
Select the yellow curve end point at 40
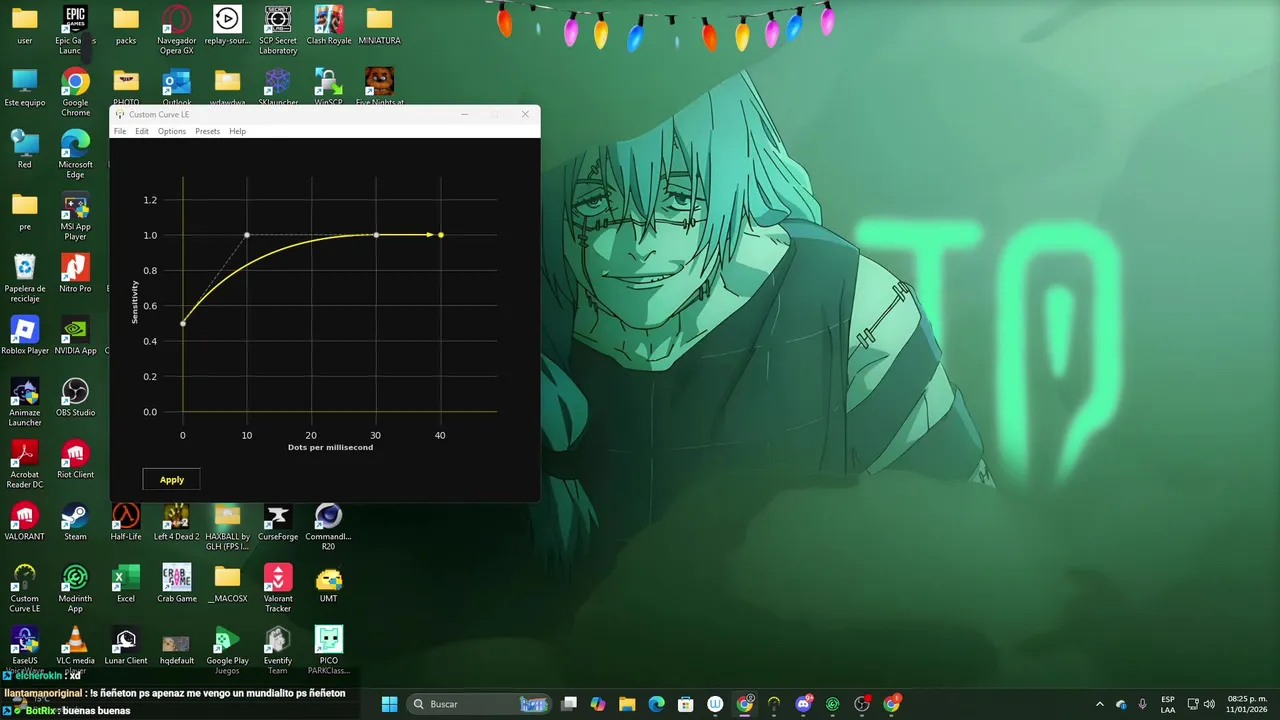tap(441, 235)
